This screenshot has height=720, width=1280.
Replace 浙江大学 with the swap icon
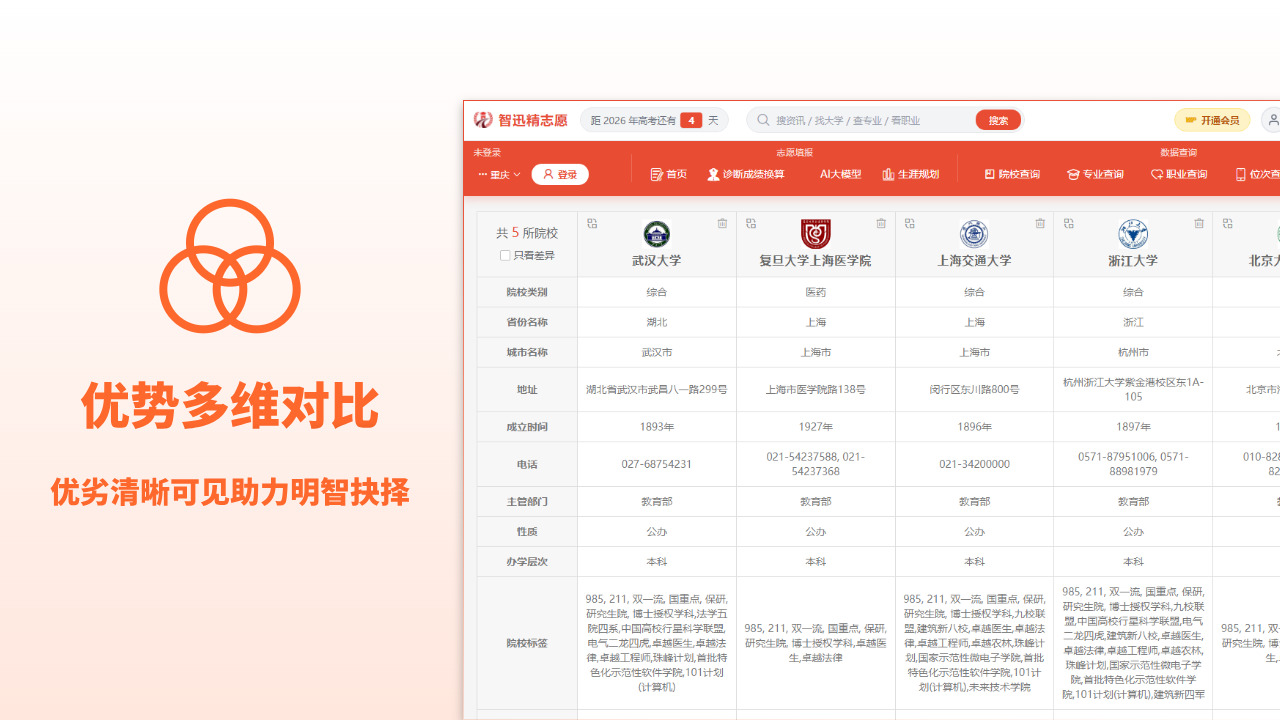(x=1069, y=224)
